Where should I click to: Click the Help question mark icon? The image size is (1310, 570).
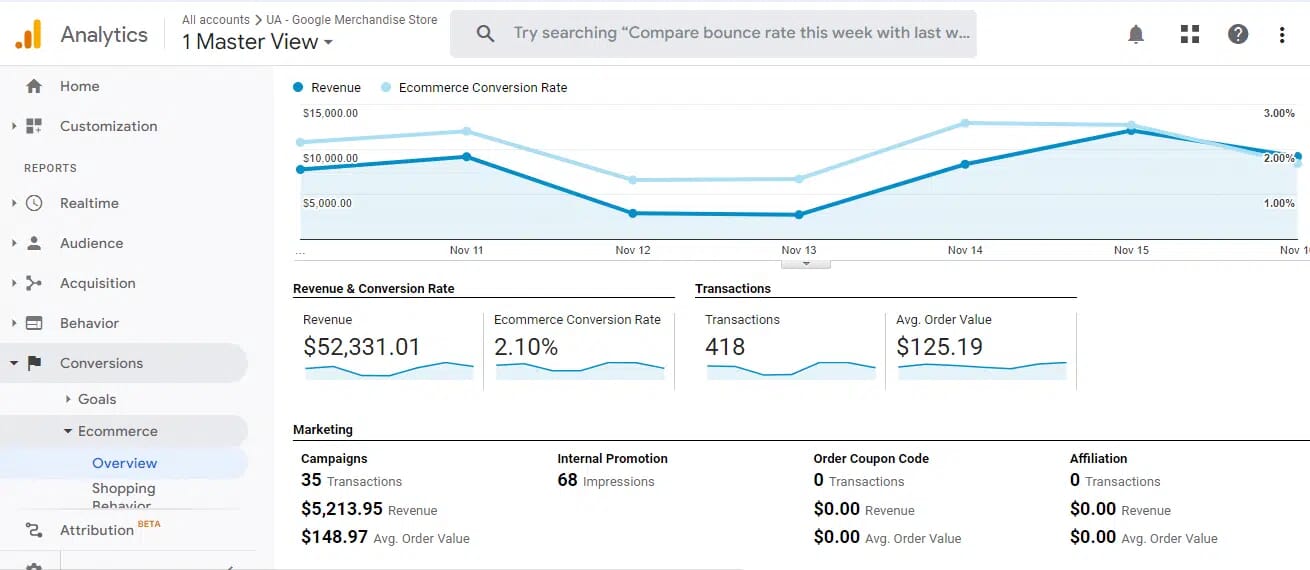(1238, 34)
